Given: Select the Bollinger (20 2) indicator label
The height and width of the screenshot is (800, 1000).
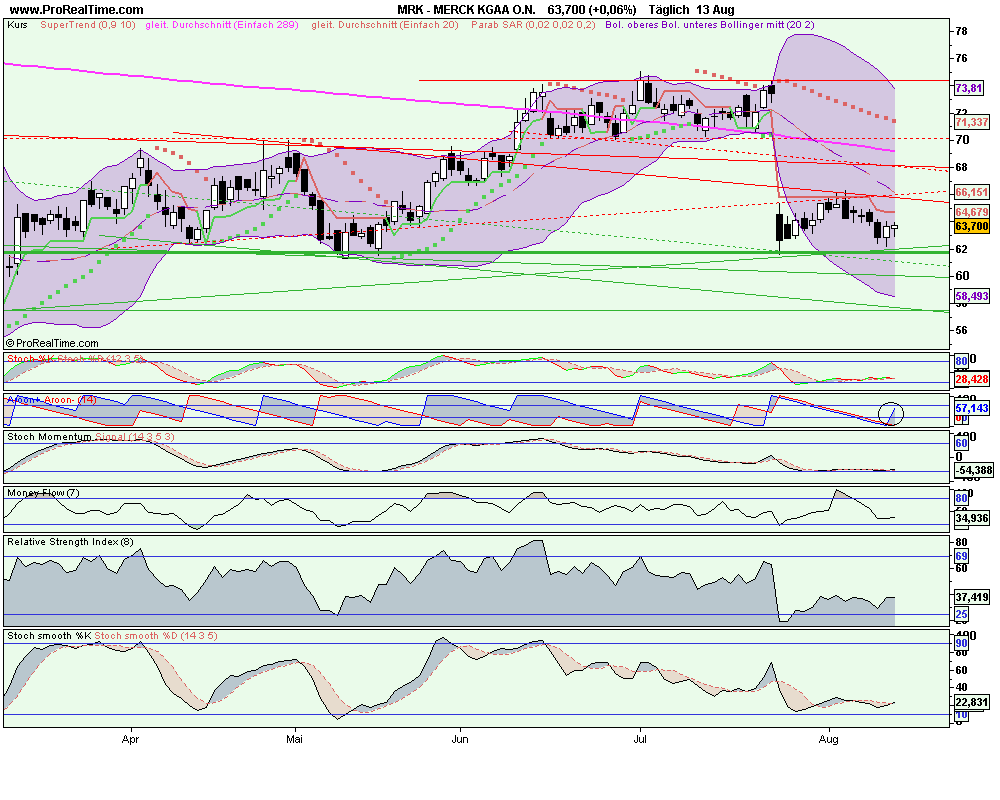Looking at the screenshot, I should 710,25.
